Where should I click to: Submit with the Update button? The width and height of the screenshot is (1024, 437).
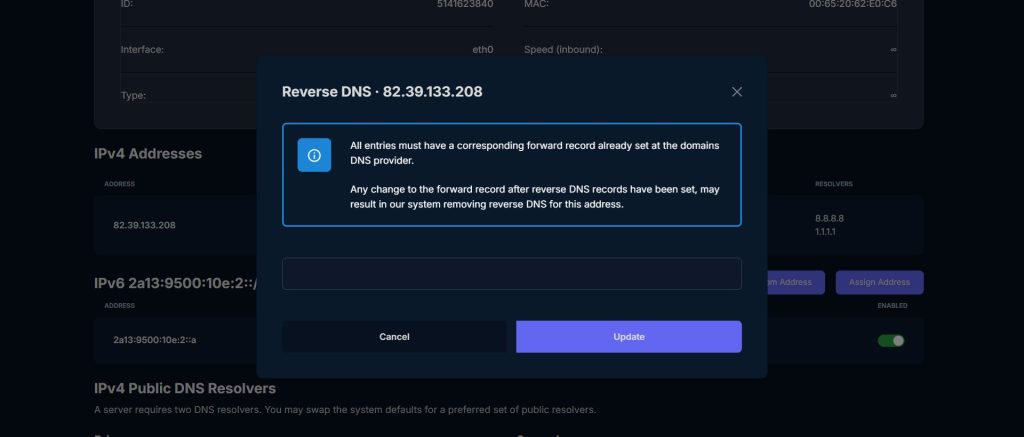[x=628, y=337]
